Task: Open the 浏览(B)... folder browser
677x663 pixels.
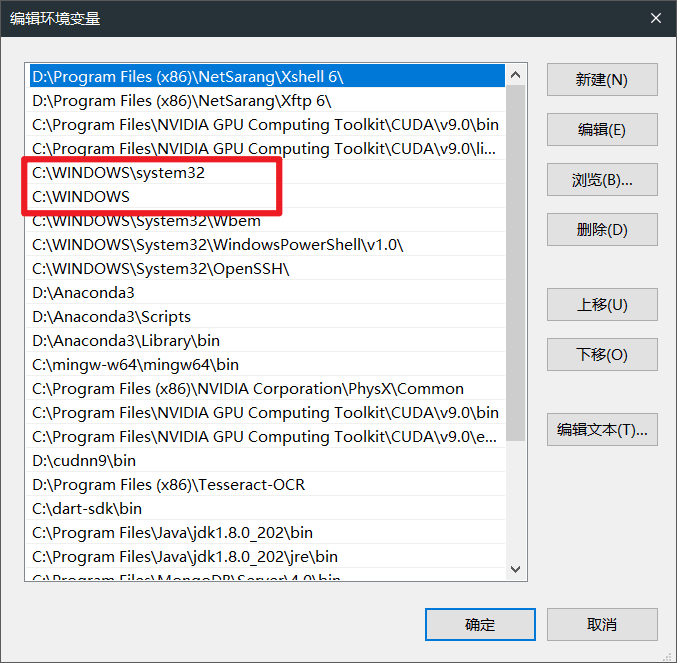Action: click(x=602, y=180)
